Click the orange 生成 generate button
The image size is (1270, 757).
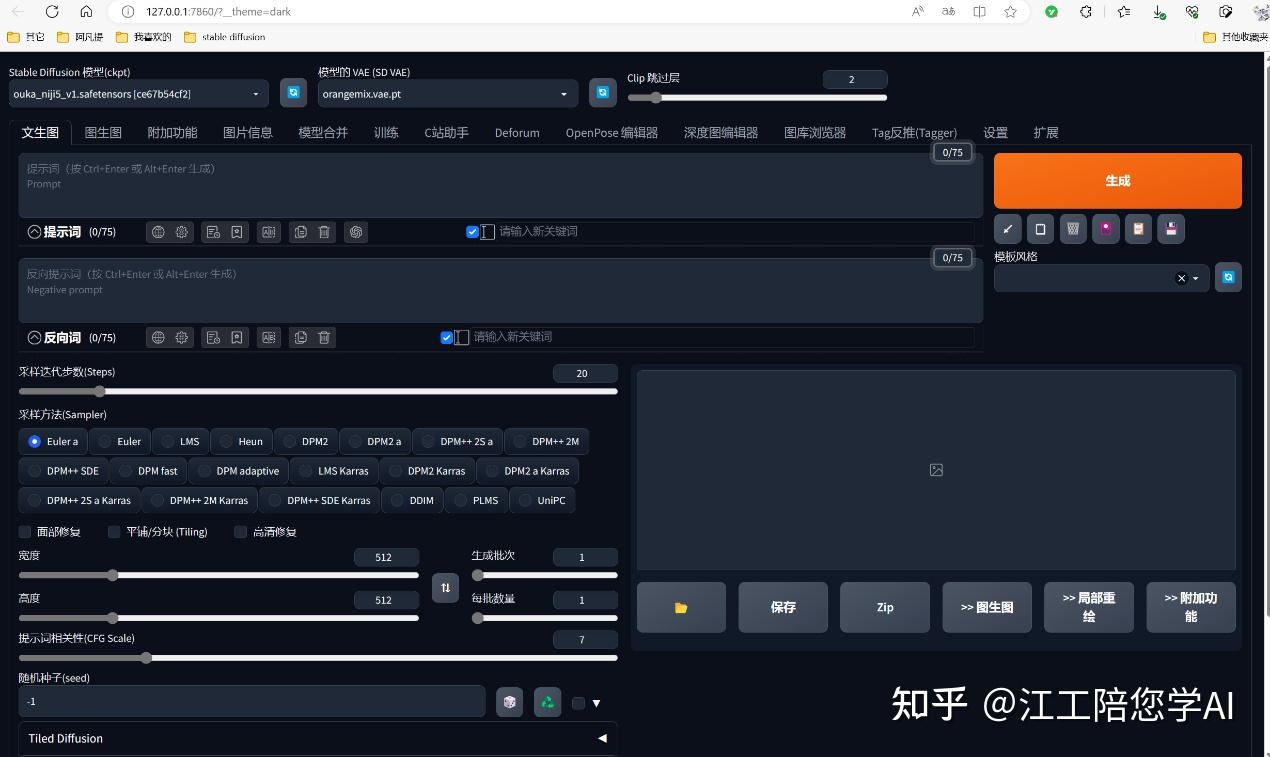pyautogui.click(x=1117, y=181)
